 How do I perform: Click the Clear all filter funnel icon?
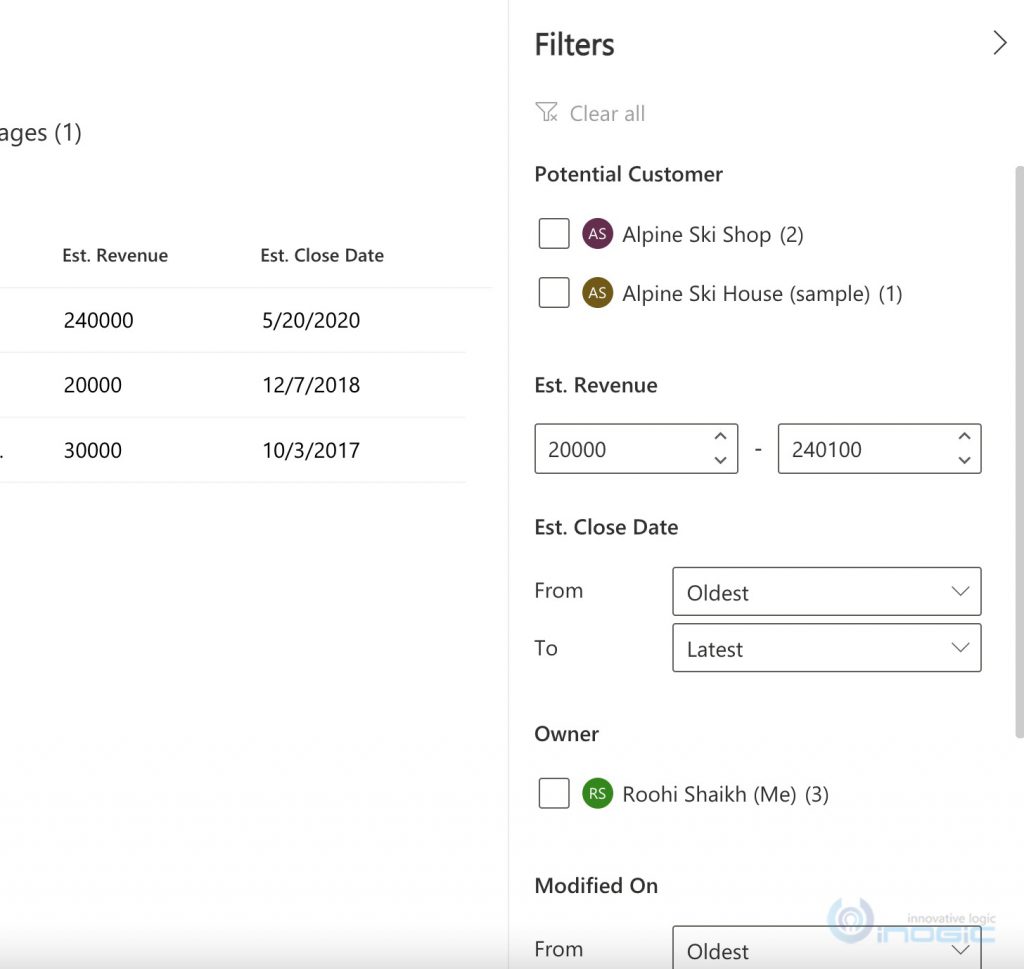(546, 113)
